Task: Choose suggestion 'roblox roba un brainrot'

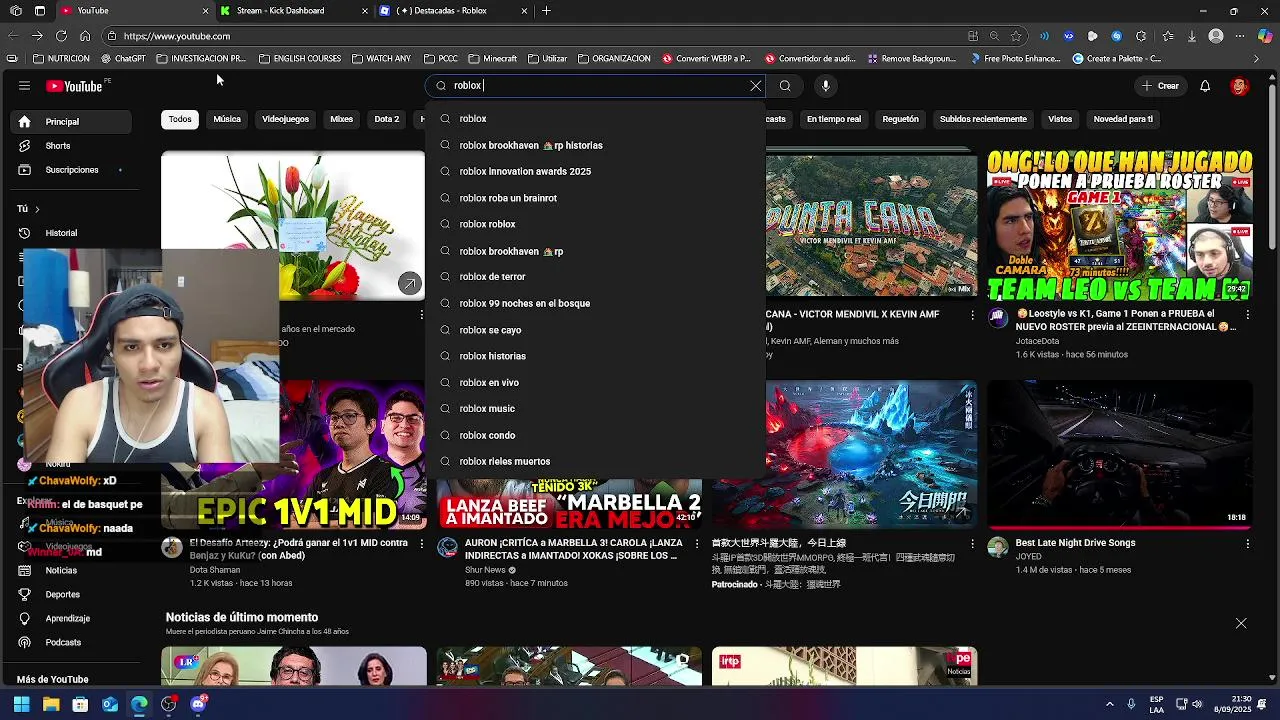Action: click(x=595, y=198)
